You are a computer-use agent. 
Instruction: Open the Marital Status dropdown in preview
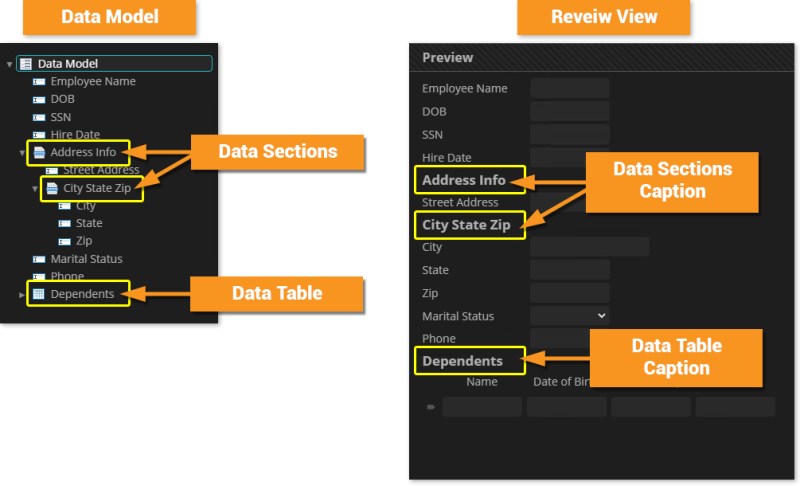[569, 316]
